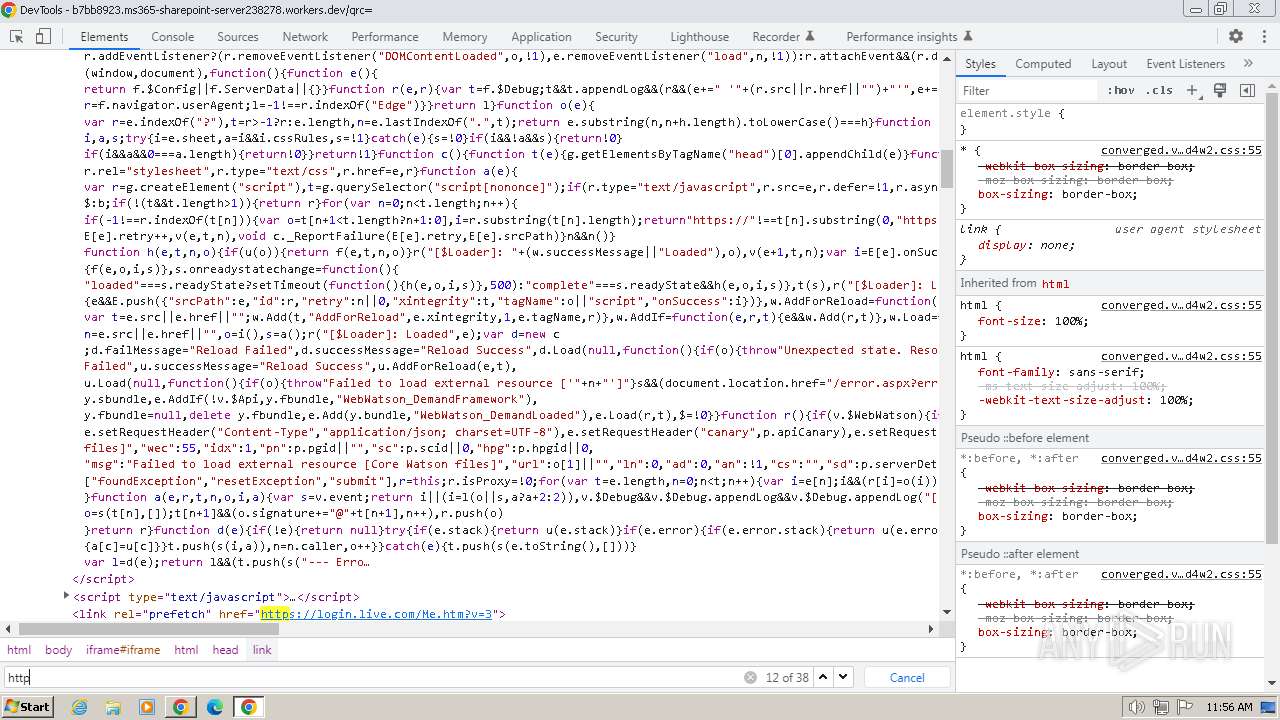
Task: Click display: none declaration
Action: (x=1026, y=245)
